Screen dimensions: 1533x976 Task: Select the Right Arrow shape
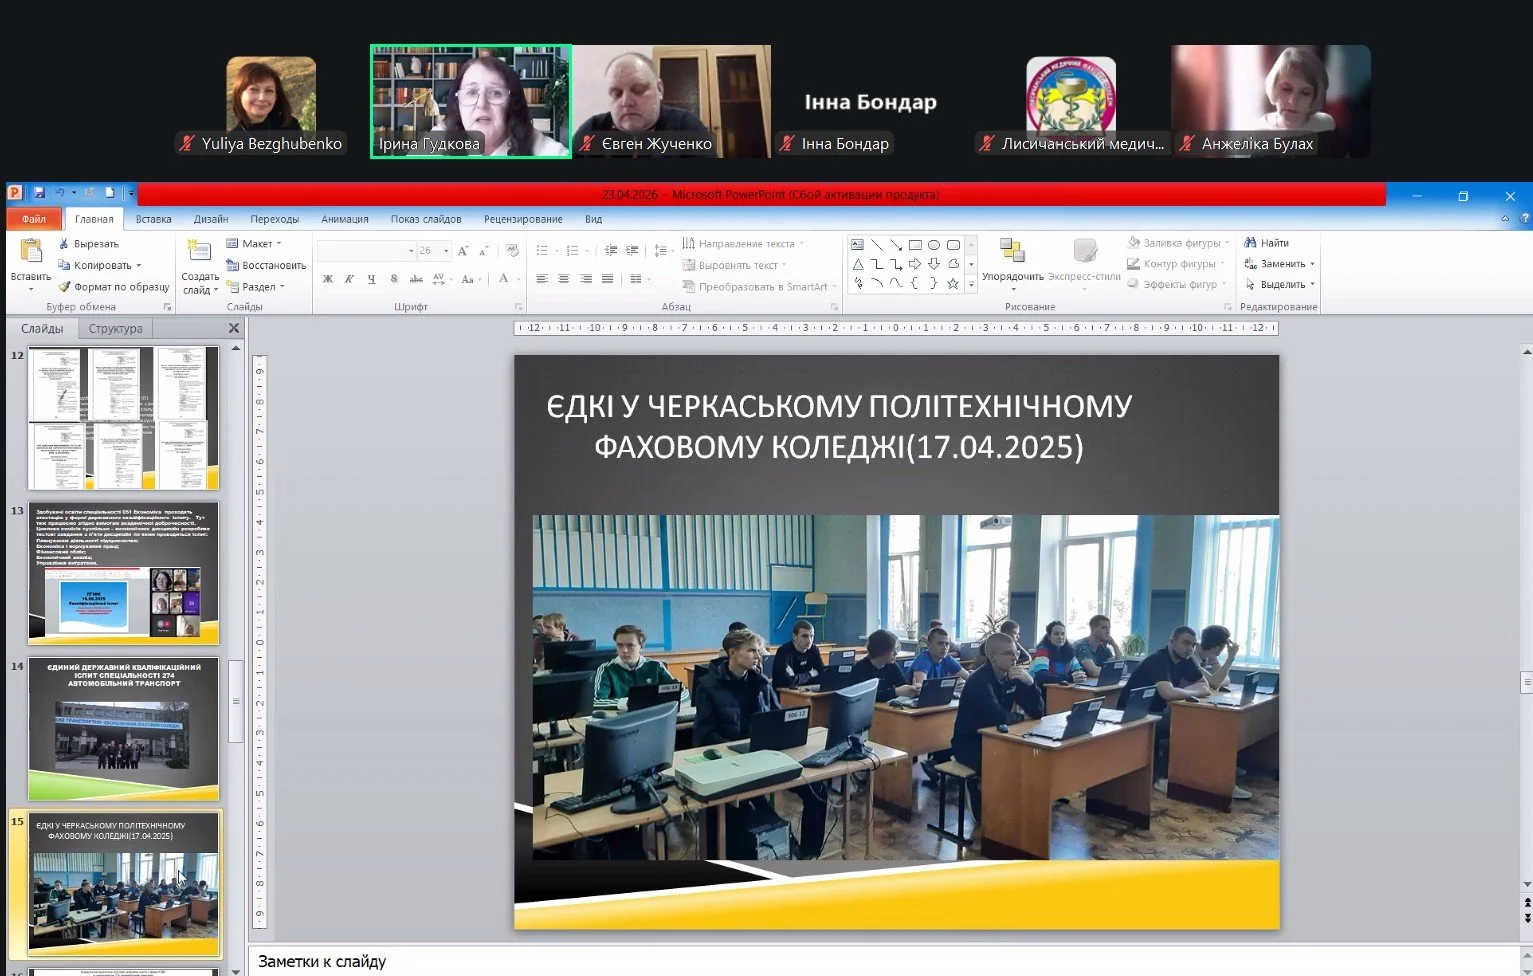point(915,264)
